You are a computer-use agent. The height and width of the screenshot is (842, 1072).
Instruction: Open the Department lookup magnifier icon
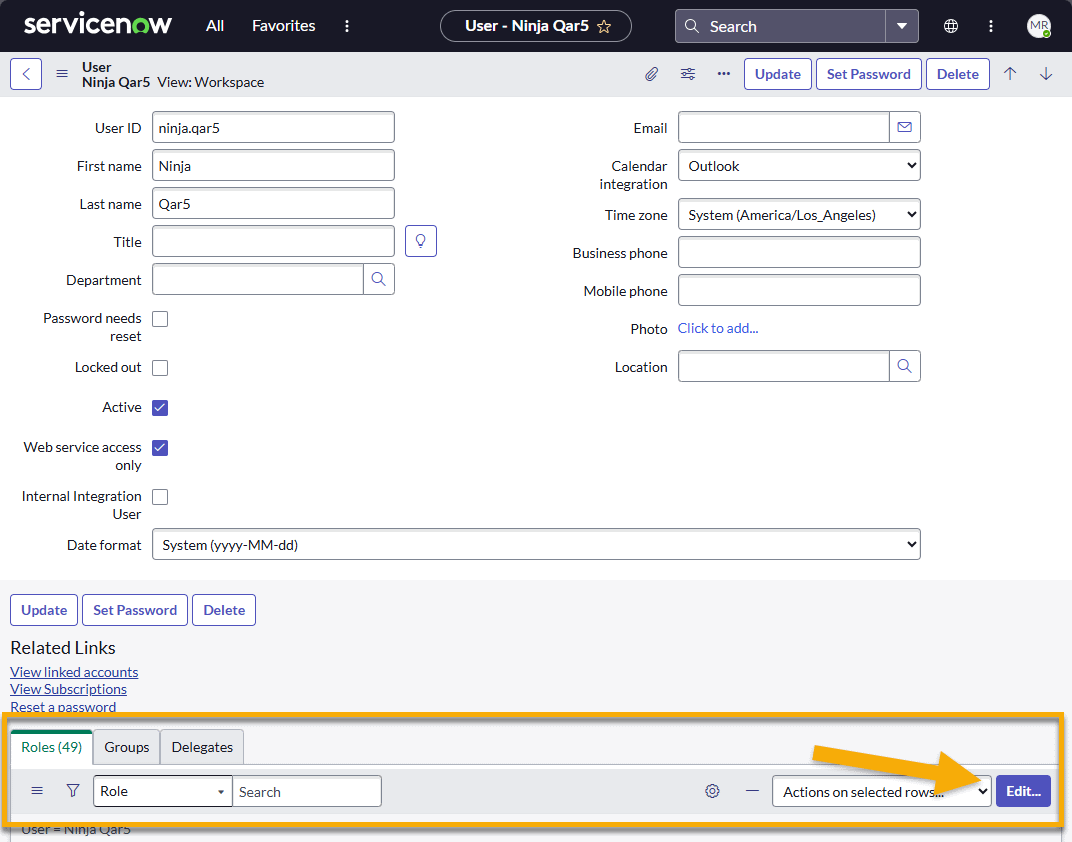click(x=378, y=279)
